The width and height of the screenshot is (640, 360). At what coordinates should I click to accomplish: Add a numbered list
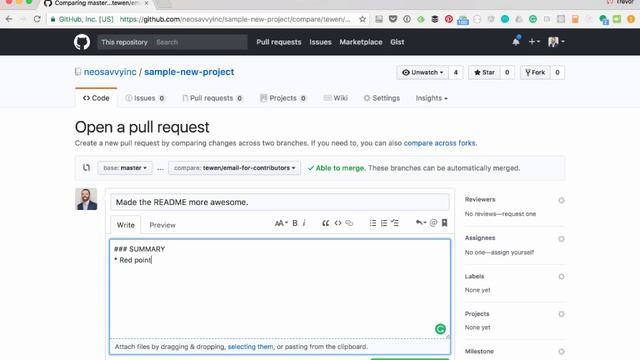point(384,223)
